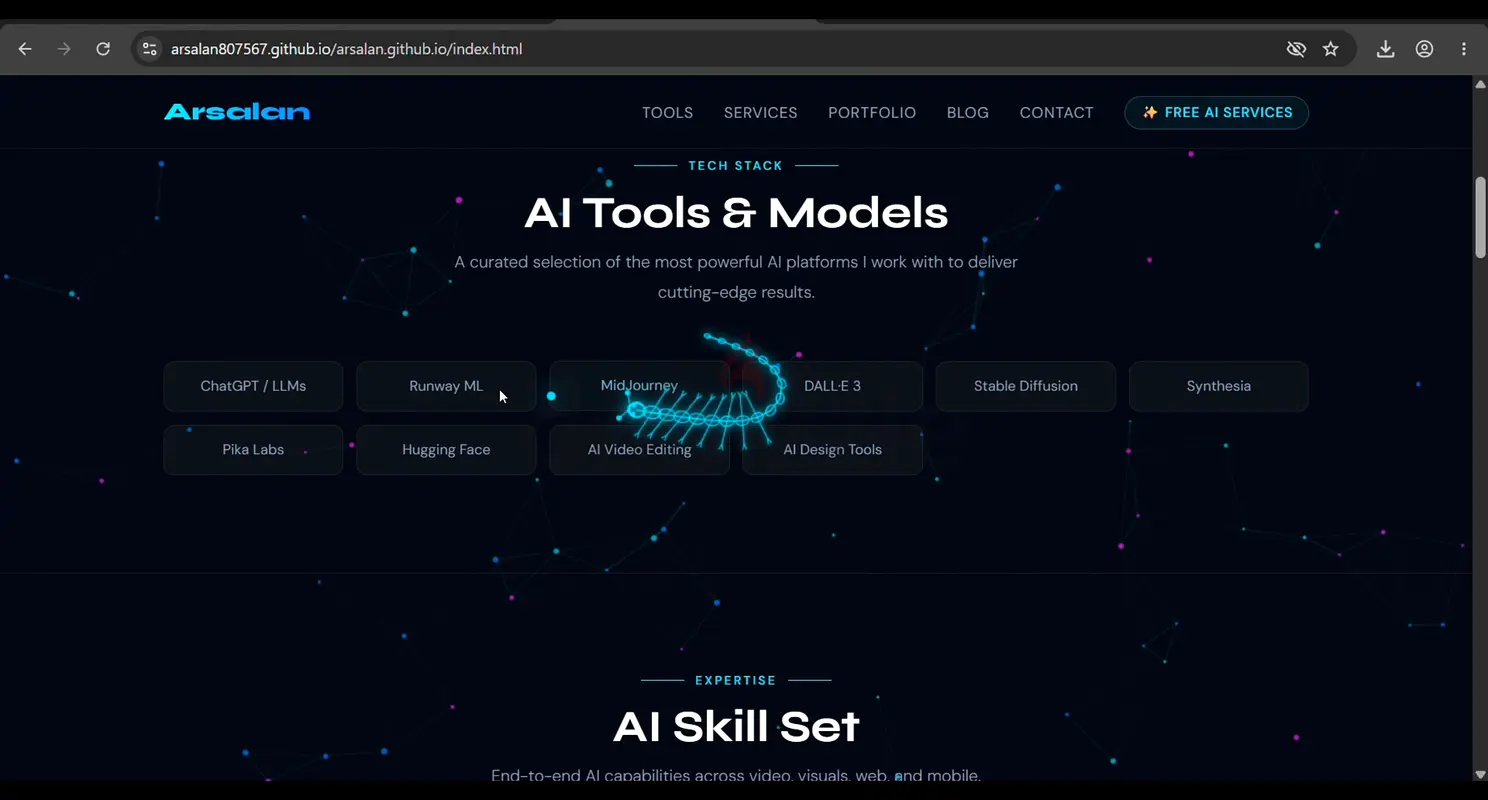Click the scrollbar up arrow

coord(1480,84)
